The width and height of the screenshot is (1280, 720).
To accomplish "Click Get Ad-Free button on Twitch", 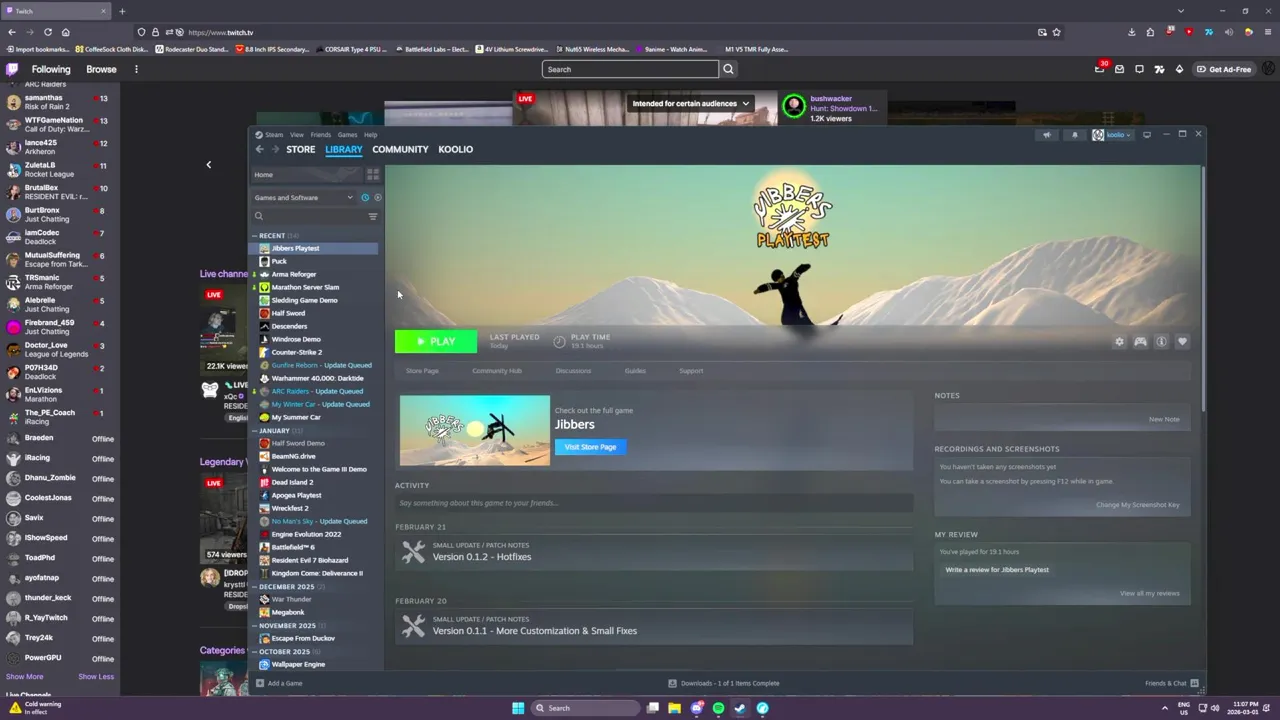I will [1224, 69].
